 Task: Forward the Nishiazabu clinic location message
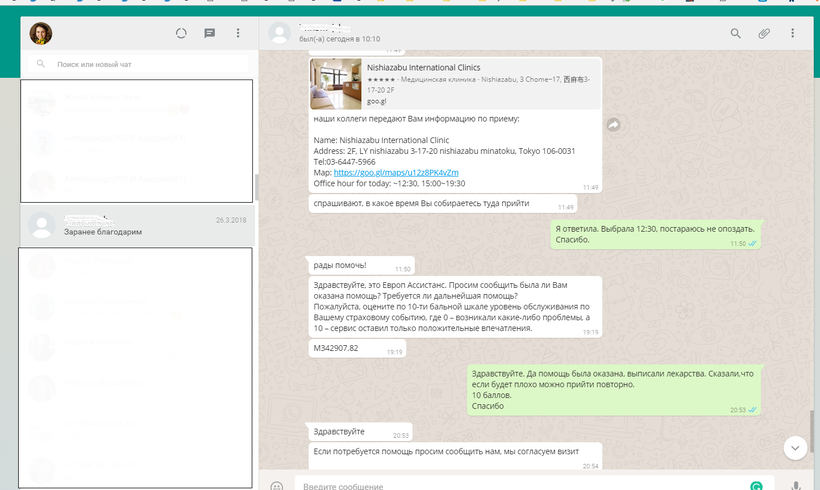(614, 124)
